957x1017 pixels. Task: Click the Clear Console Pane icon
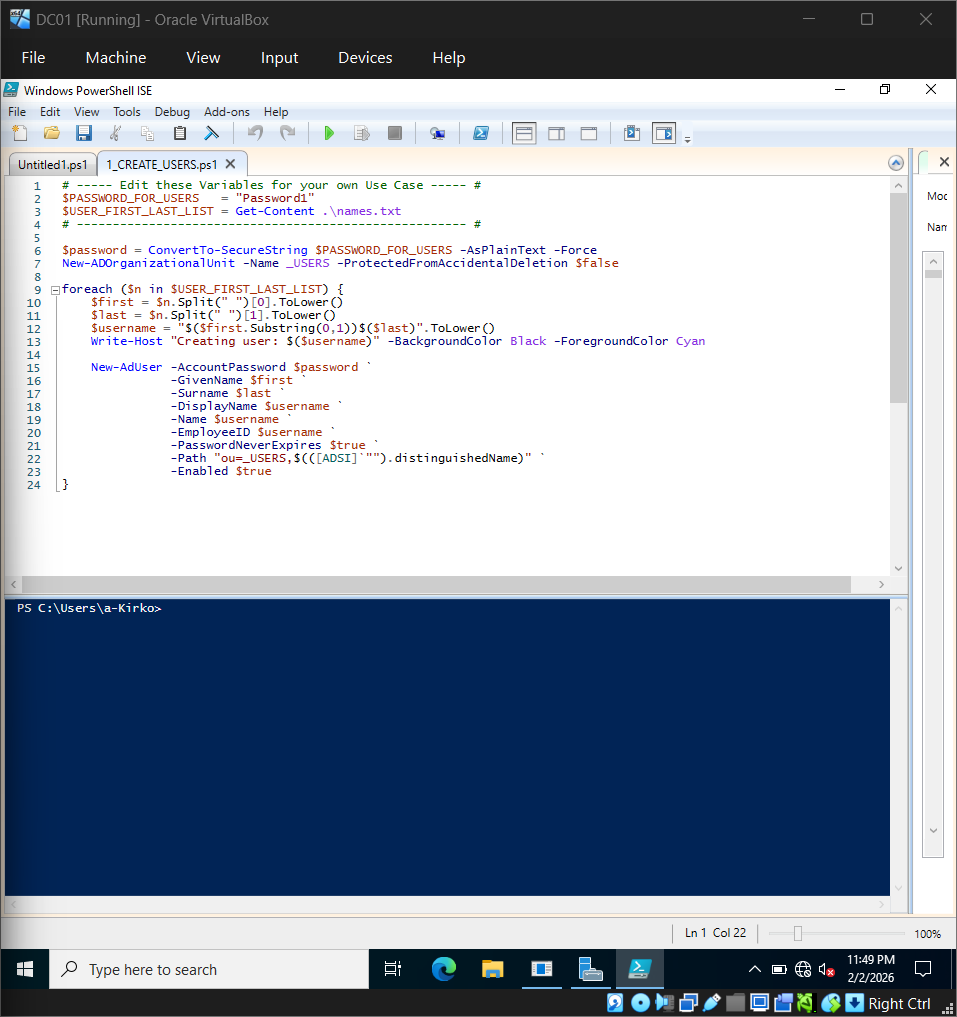coord(212,133)
